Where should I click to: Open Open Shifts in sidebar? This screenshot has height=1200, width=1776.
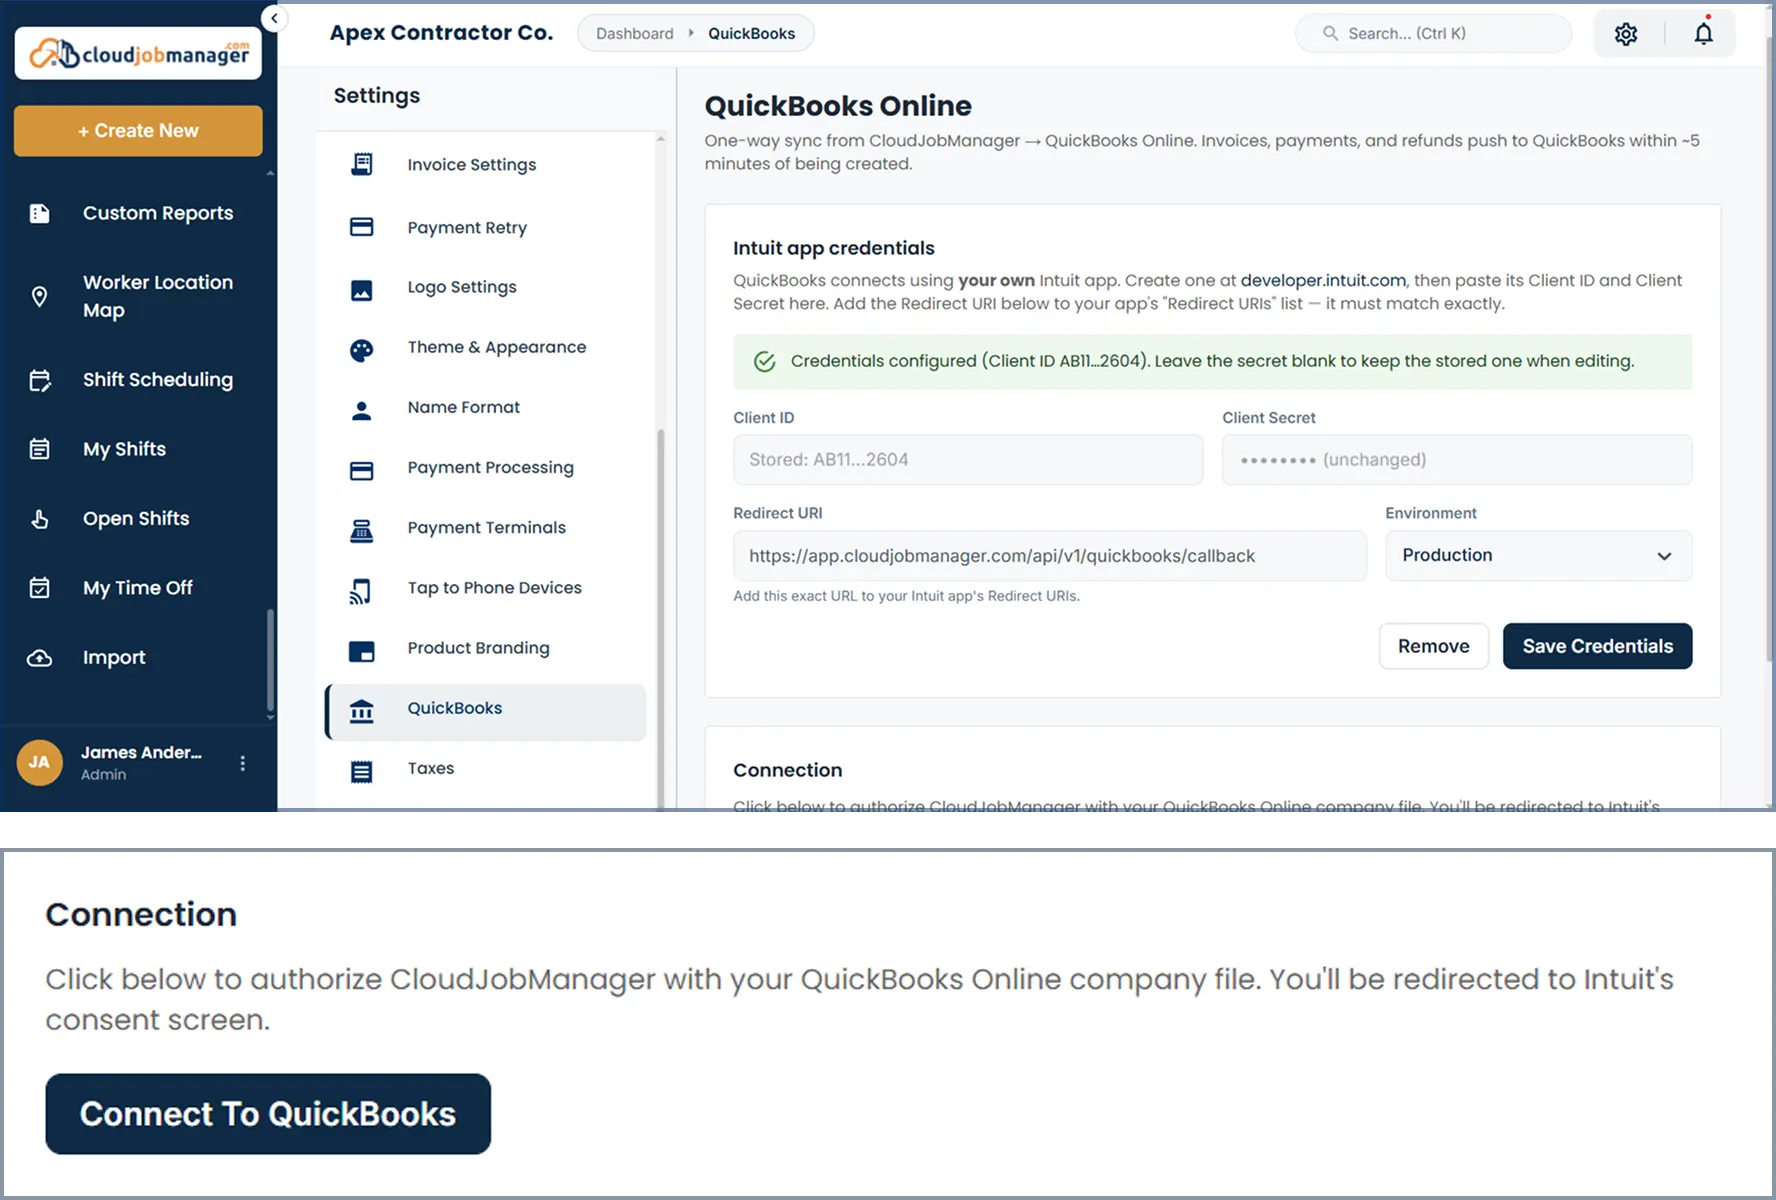coord(138,519)
